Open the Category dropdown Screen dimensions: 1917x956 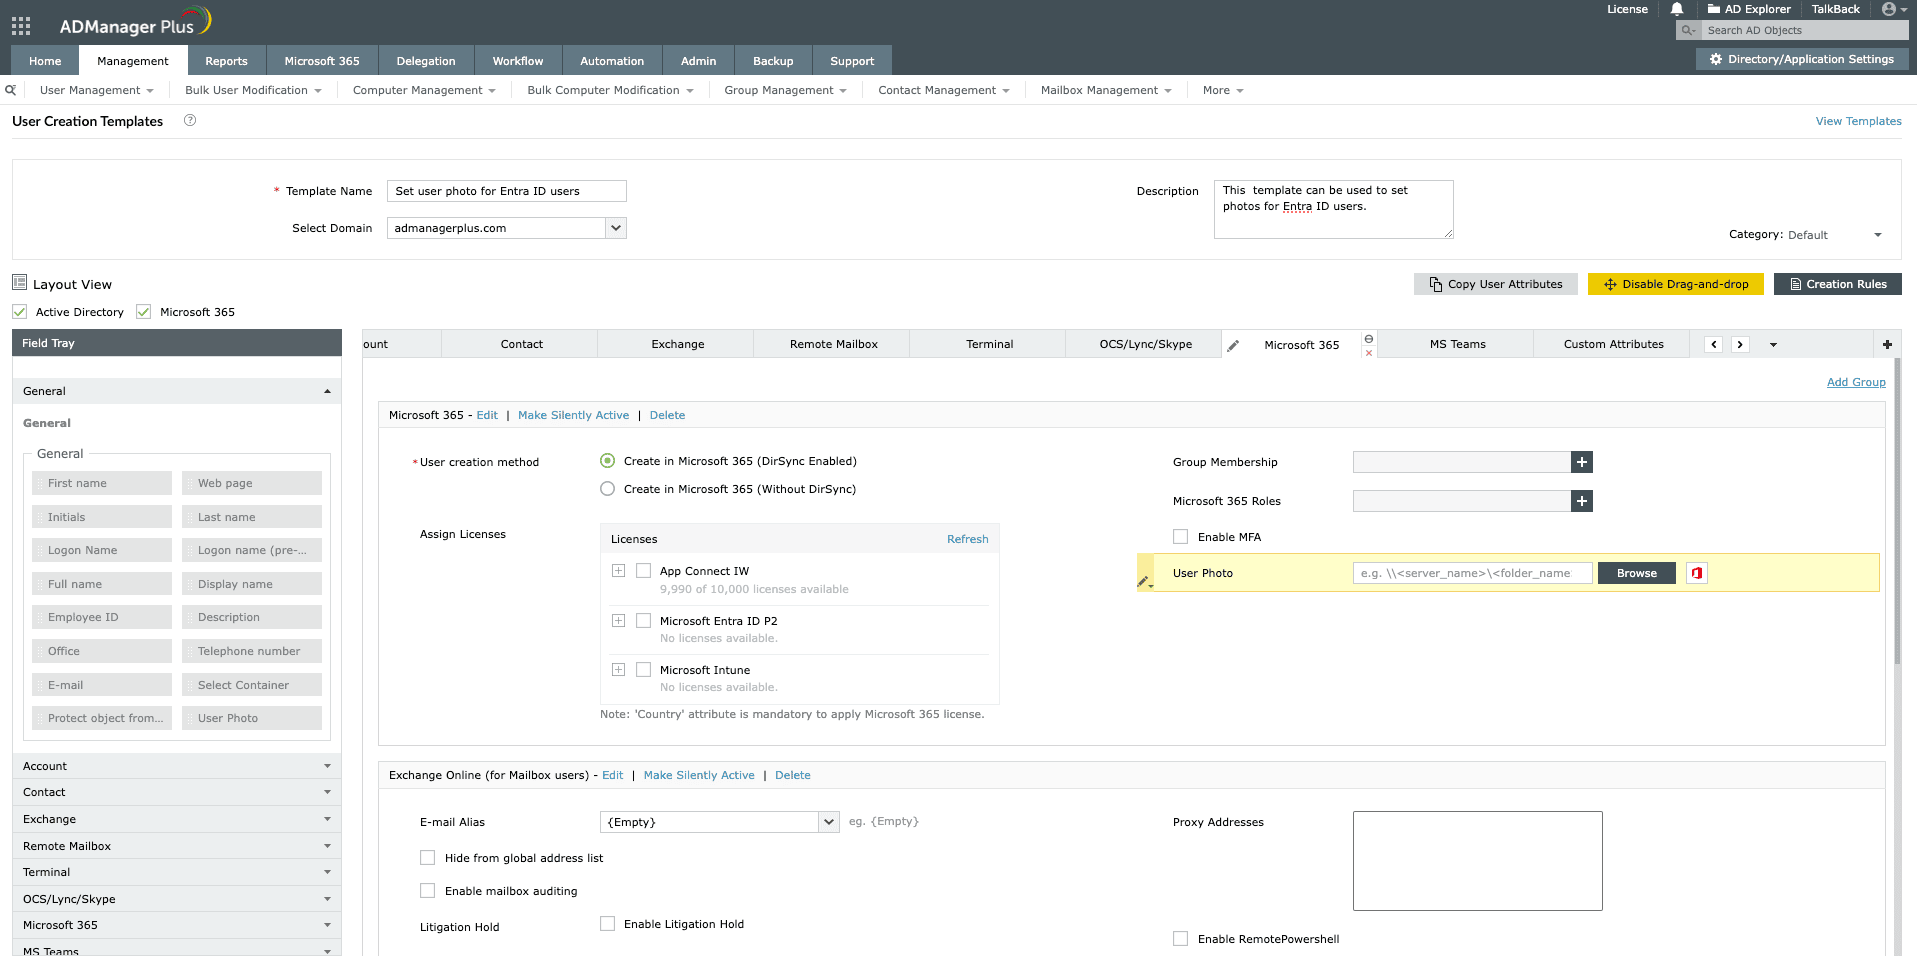1835,235
